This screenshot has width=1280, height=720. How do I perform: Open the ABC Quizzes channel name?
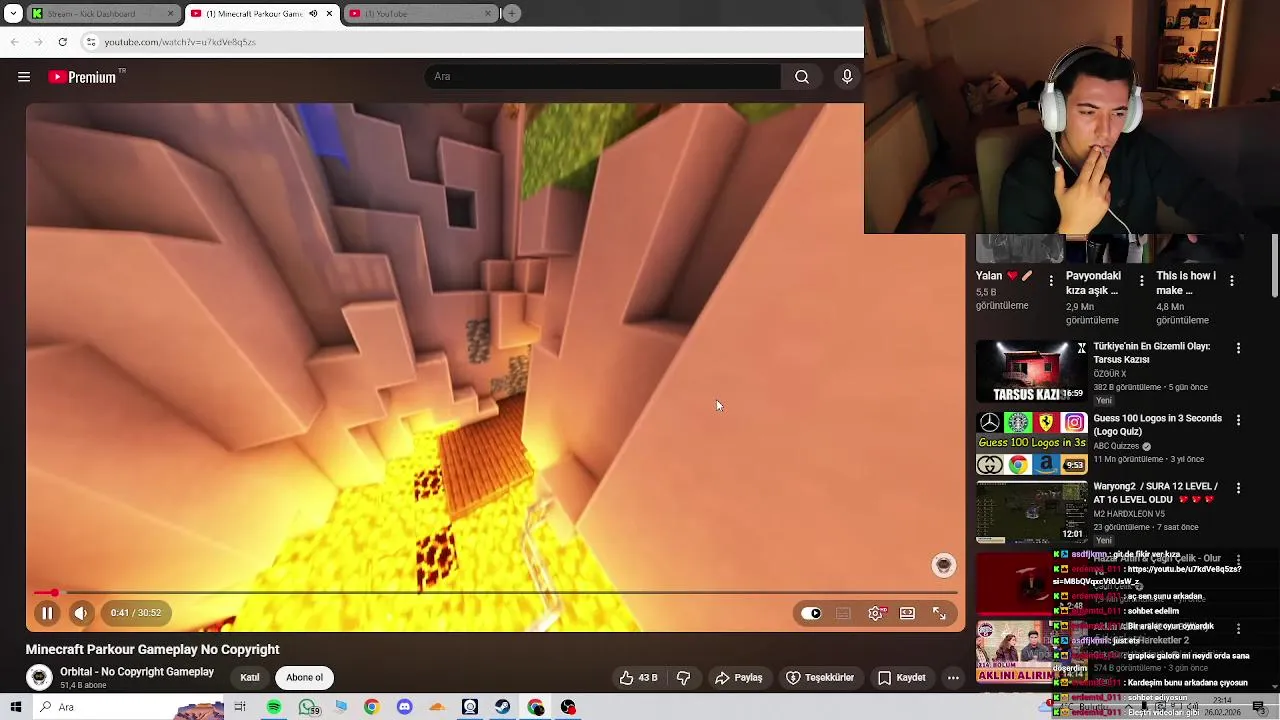[x=1118, y=447]
